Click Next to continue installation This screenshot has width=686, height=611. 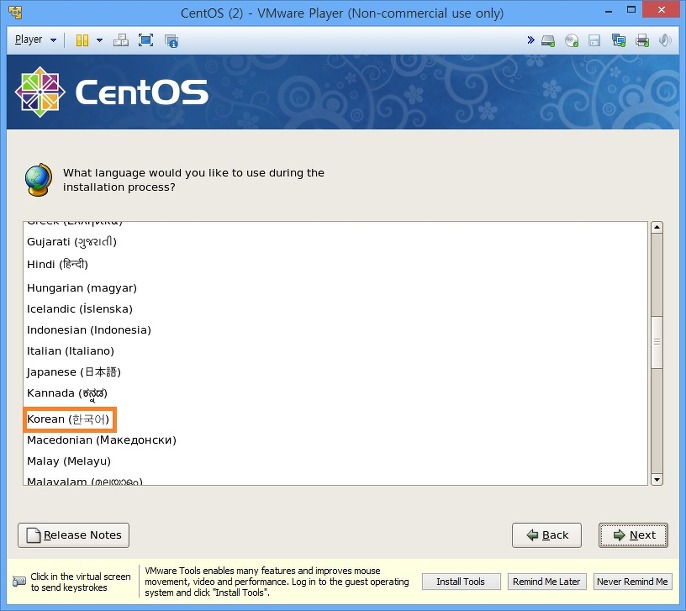(x=633, y=535)
